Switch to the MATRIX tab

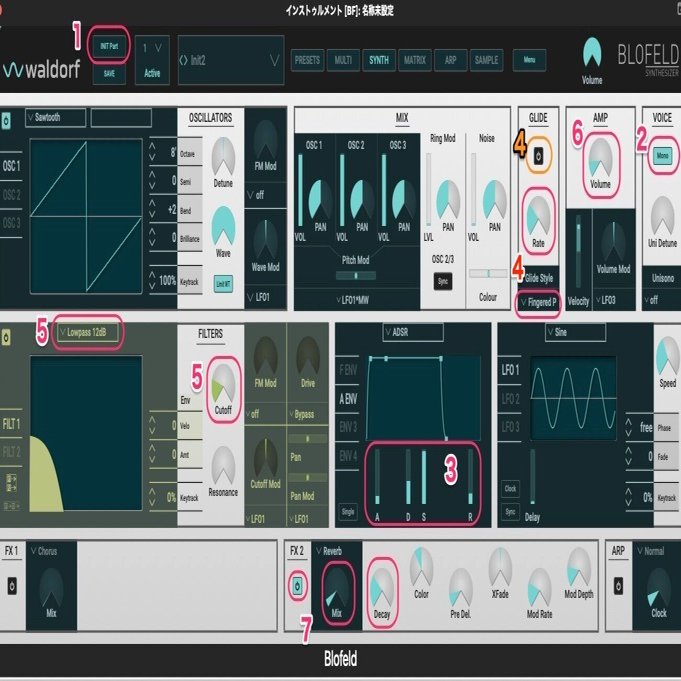pos(415,60)
